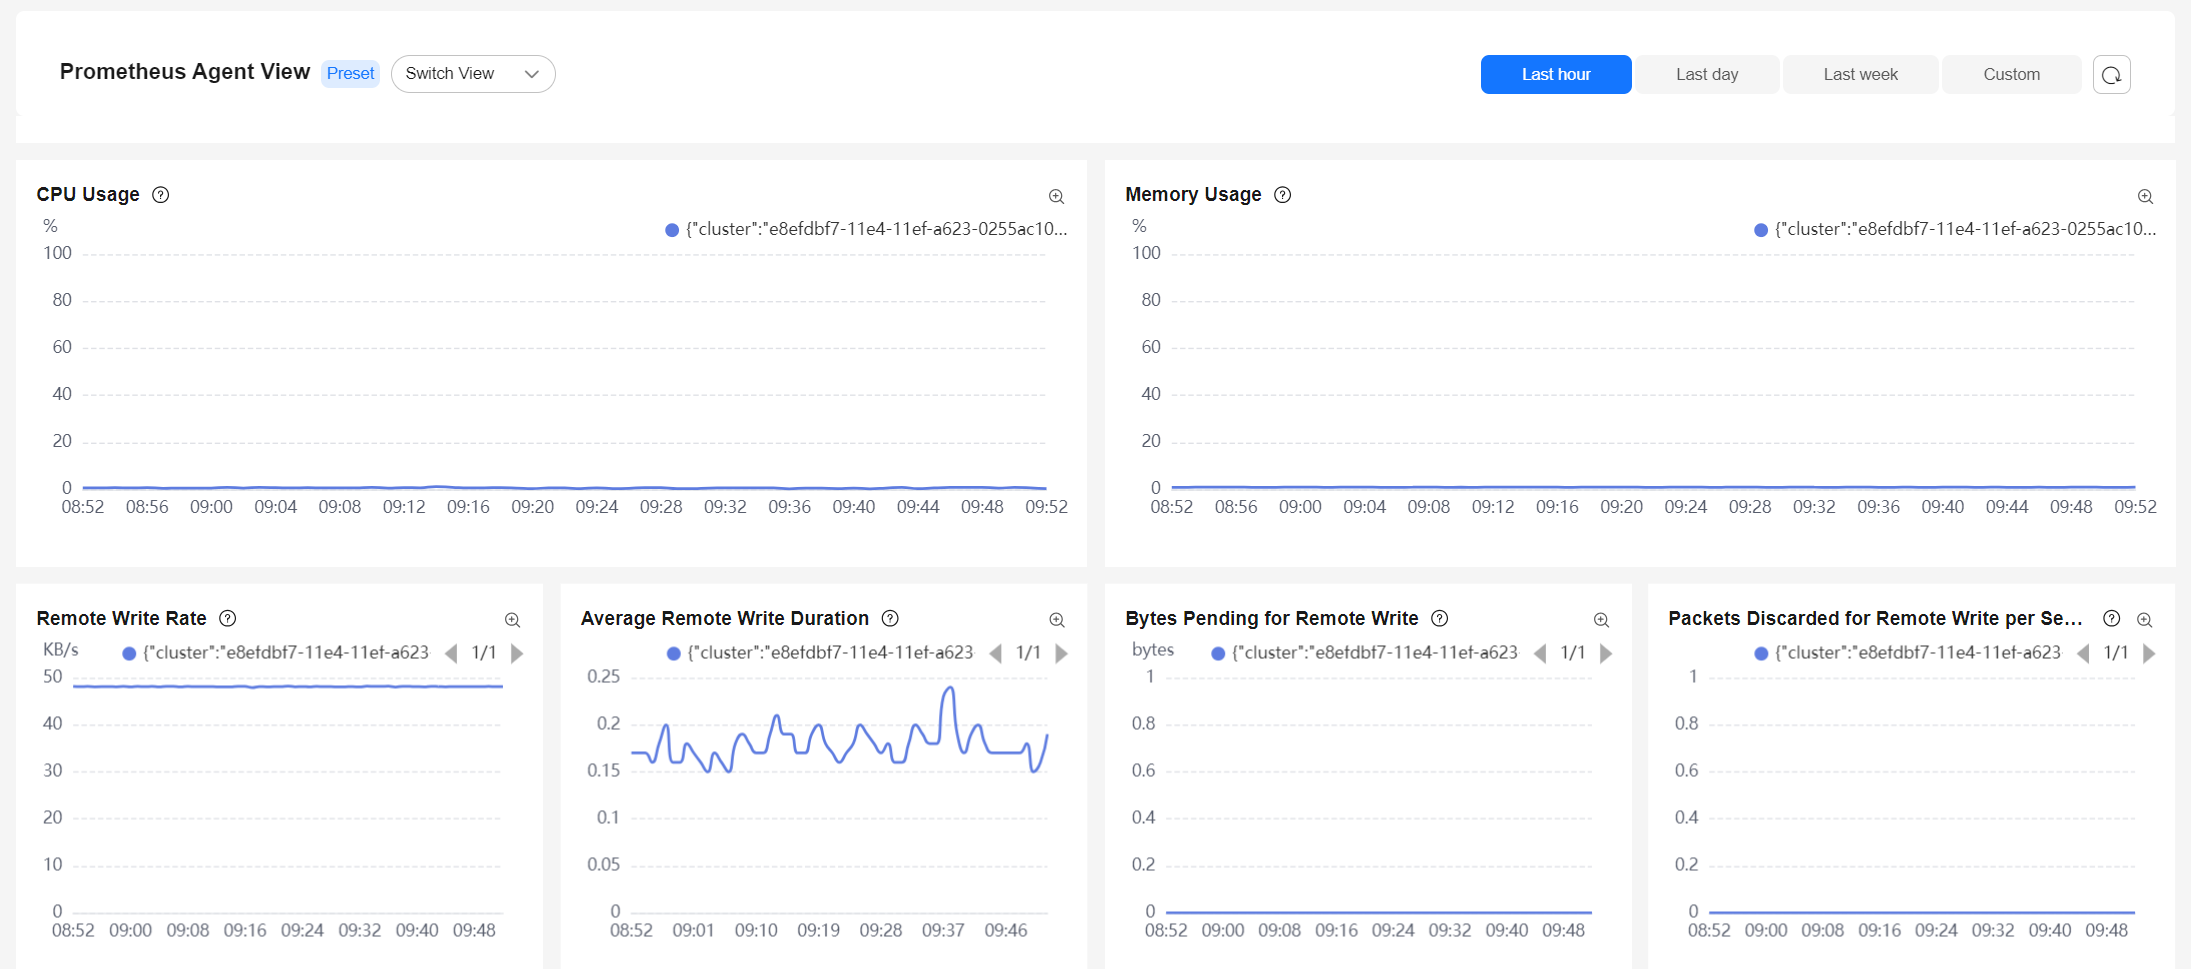Click the Preset tag label
The image size is (2191, 969).
350,73
